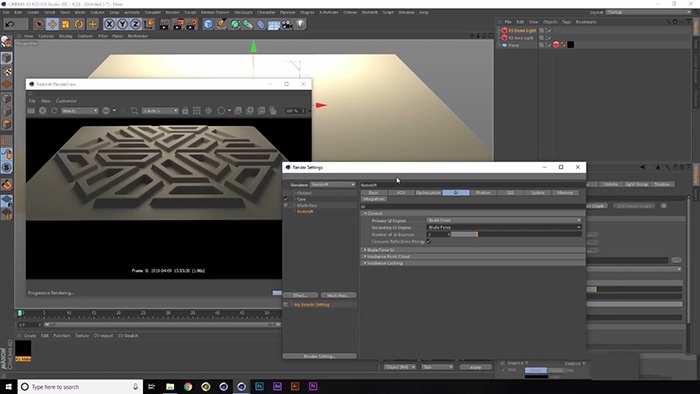Click the Multi-Pass... button
The height and width of the screenshot is (394, 700).
(x=338, y=295)
